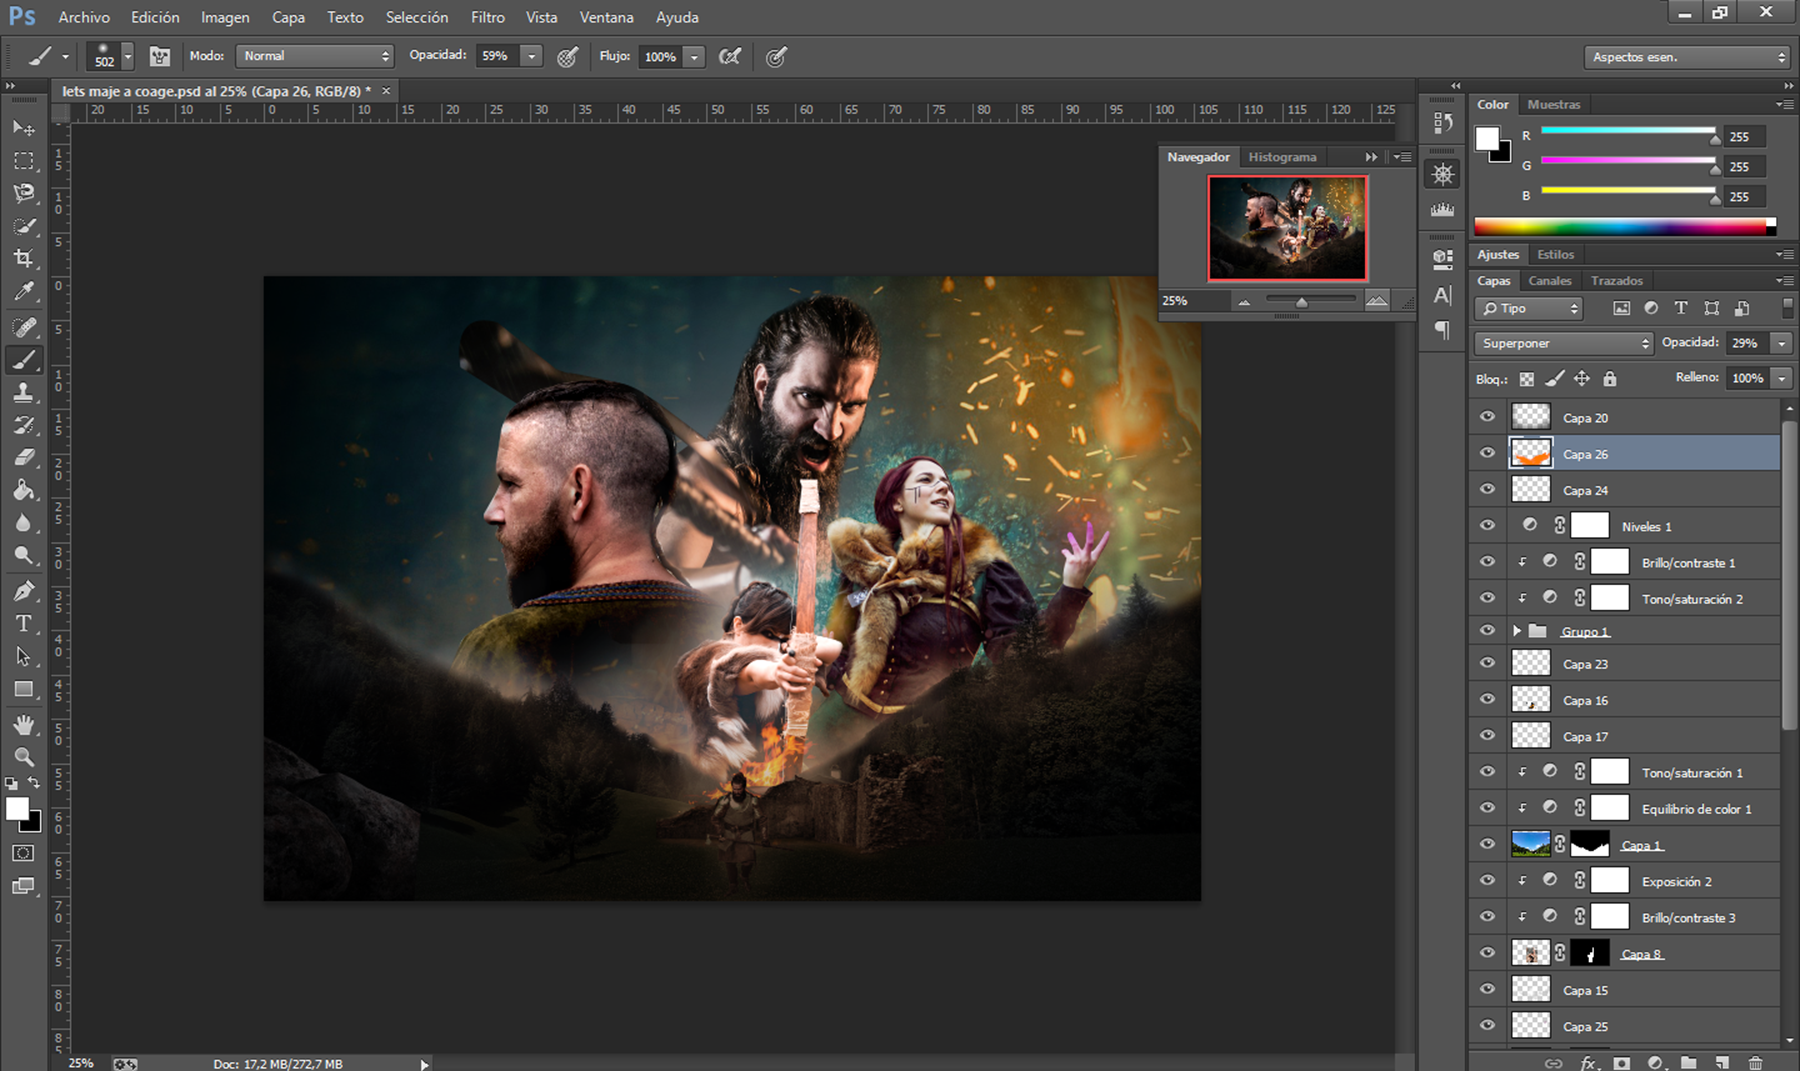The height and width of the screenshot is (1071, 1800).
Task: Open the Selección menu
Action: [x=417, y=17]
